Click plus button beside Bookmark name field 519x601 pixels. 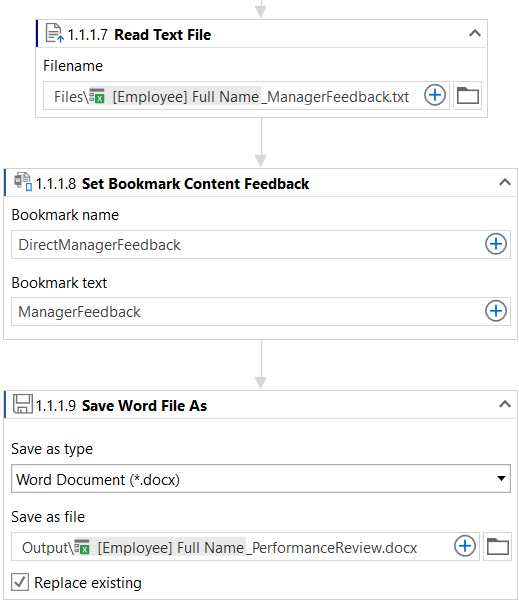point(496,244)
